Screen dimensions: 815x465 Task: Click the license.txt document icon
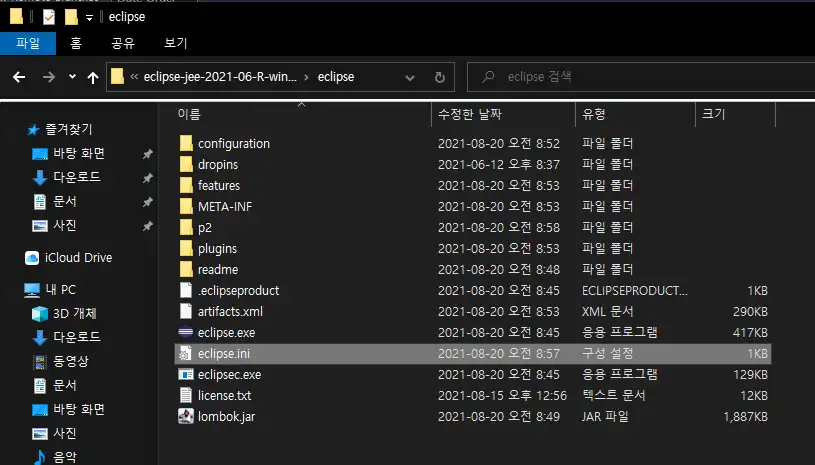pos(186,395)
